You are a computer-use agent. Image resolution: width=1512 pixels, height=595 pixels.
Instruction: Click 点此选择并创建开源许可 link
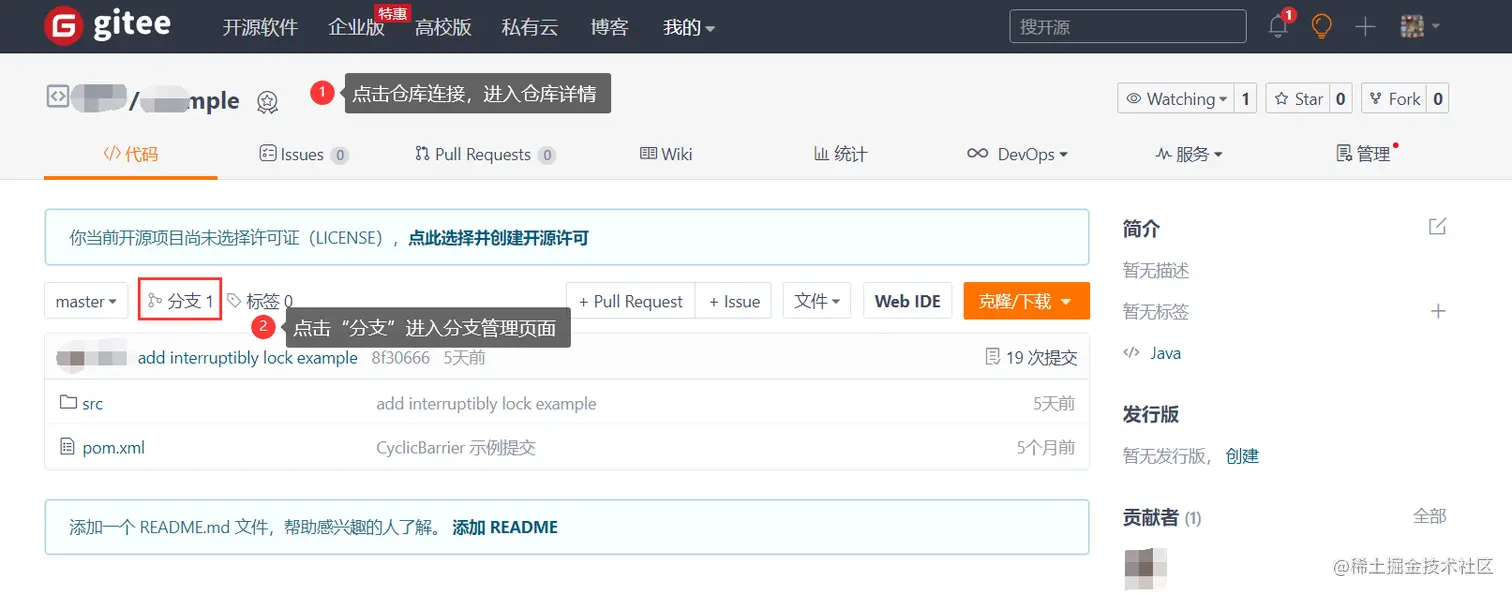[x=498, y=238]
